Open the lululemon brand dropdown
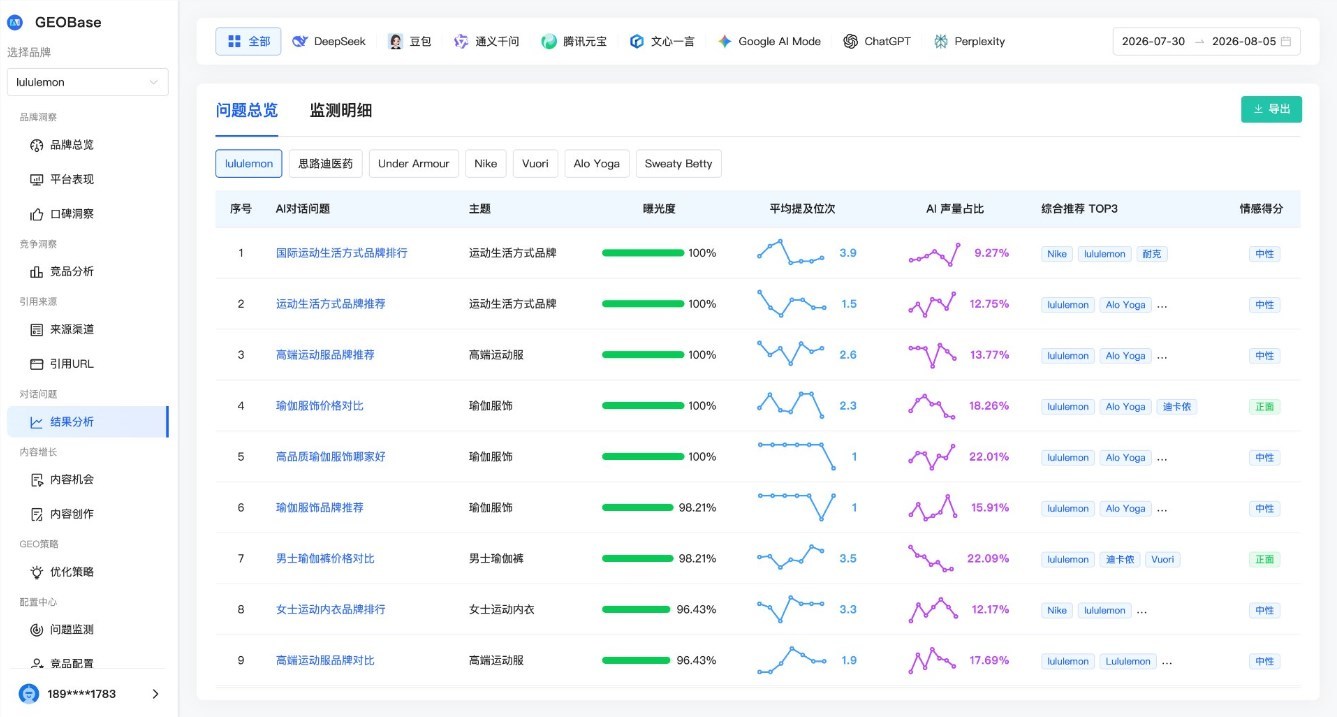 (x=88, y=82)
